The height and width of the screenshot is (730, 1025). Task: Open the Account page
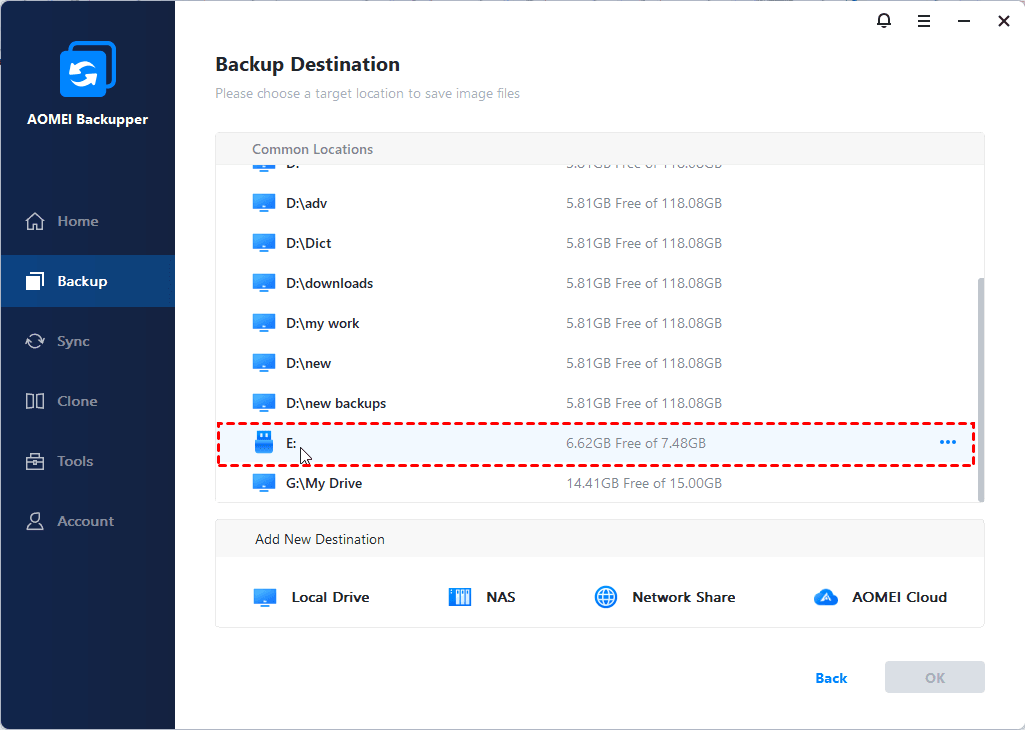tap(85, 521)
